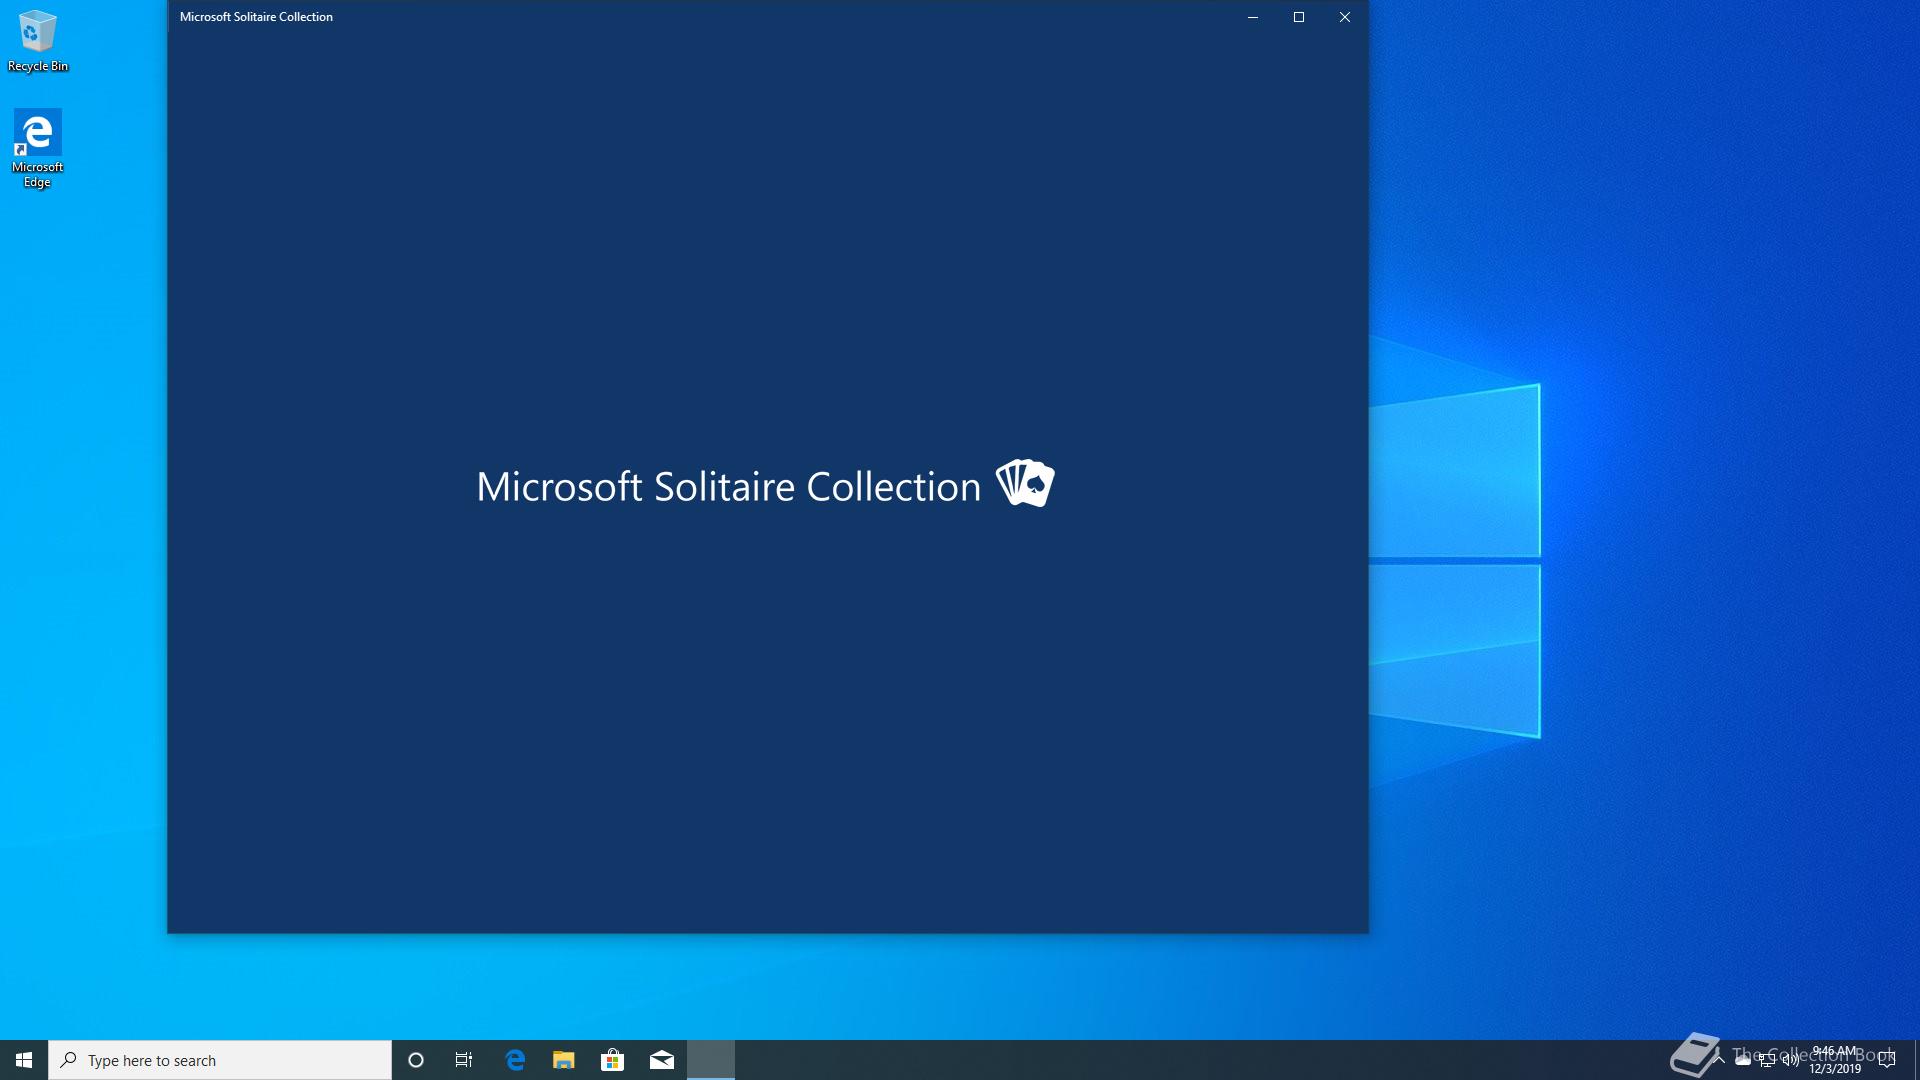This screenshot has width=1920, height=1080.
Task: Open the Windows Start menu
Action: [24, 1060]
